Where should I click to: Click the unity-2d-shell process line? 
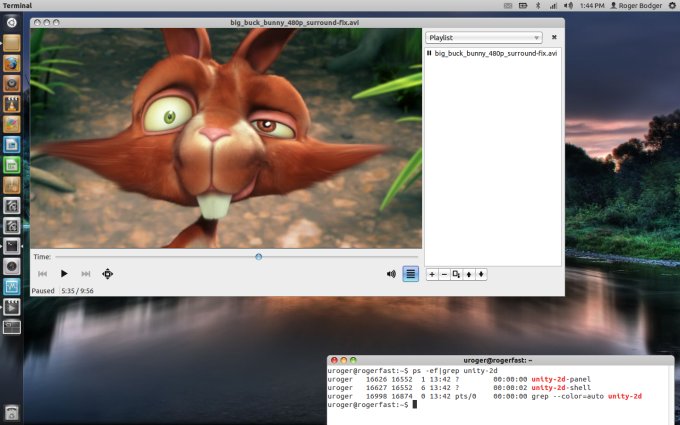point(459,388)
